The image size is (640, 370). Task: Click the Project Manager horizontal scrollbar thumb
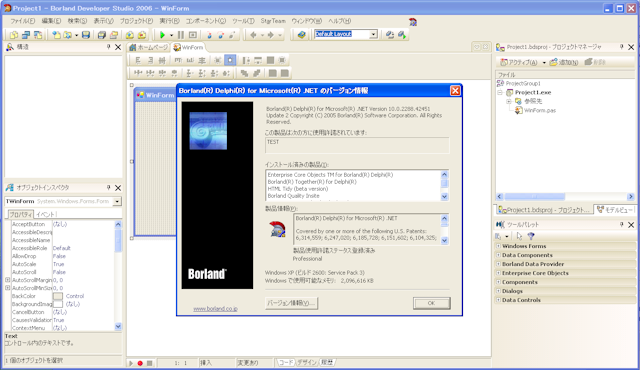tap(535, 197)
